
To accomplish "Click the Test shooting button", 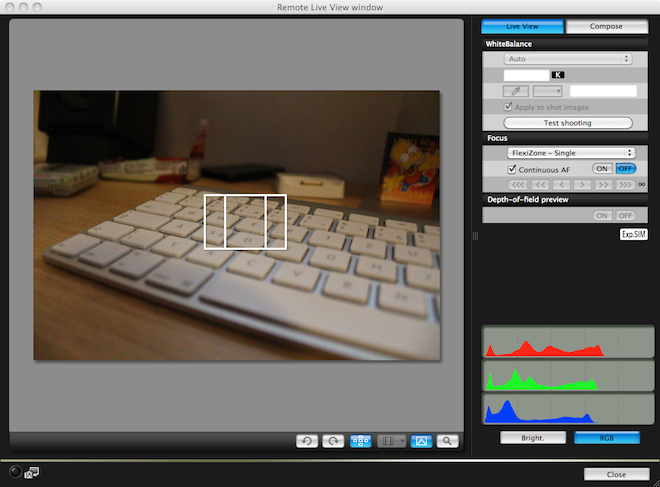I will tap(568, 123).
